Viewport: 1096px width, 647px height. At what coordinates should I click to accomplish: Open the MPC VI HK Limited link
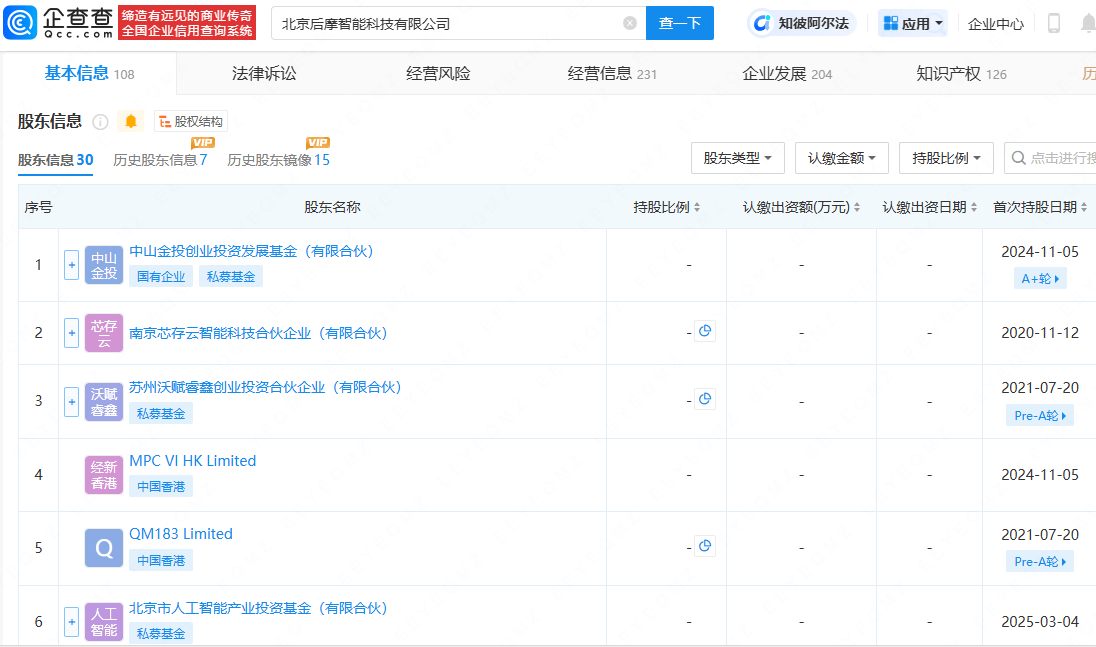click(193, 461)
